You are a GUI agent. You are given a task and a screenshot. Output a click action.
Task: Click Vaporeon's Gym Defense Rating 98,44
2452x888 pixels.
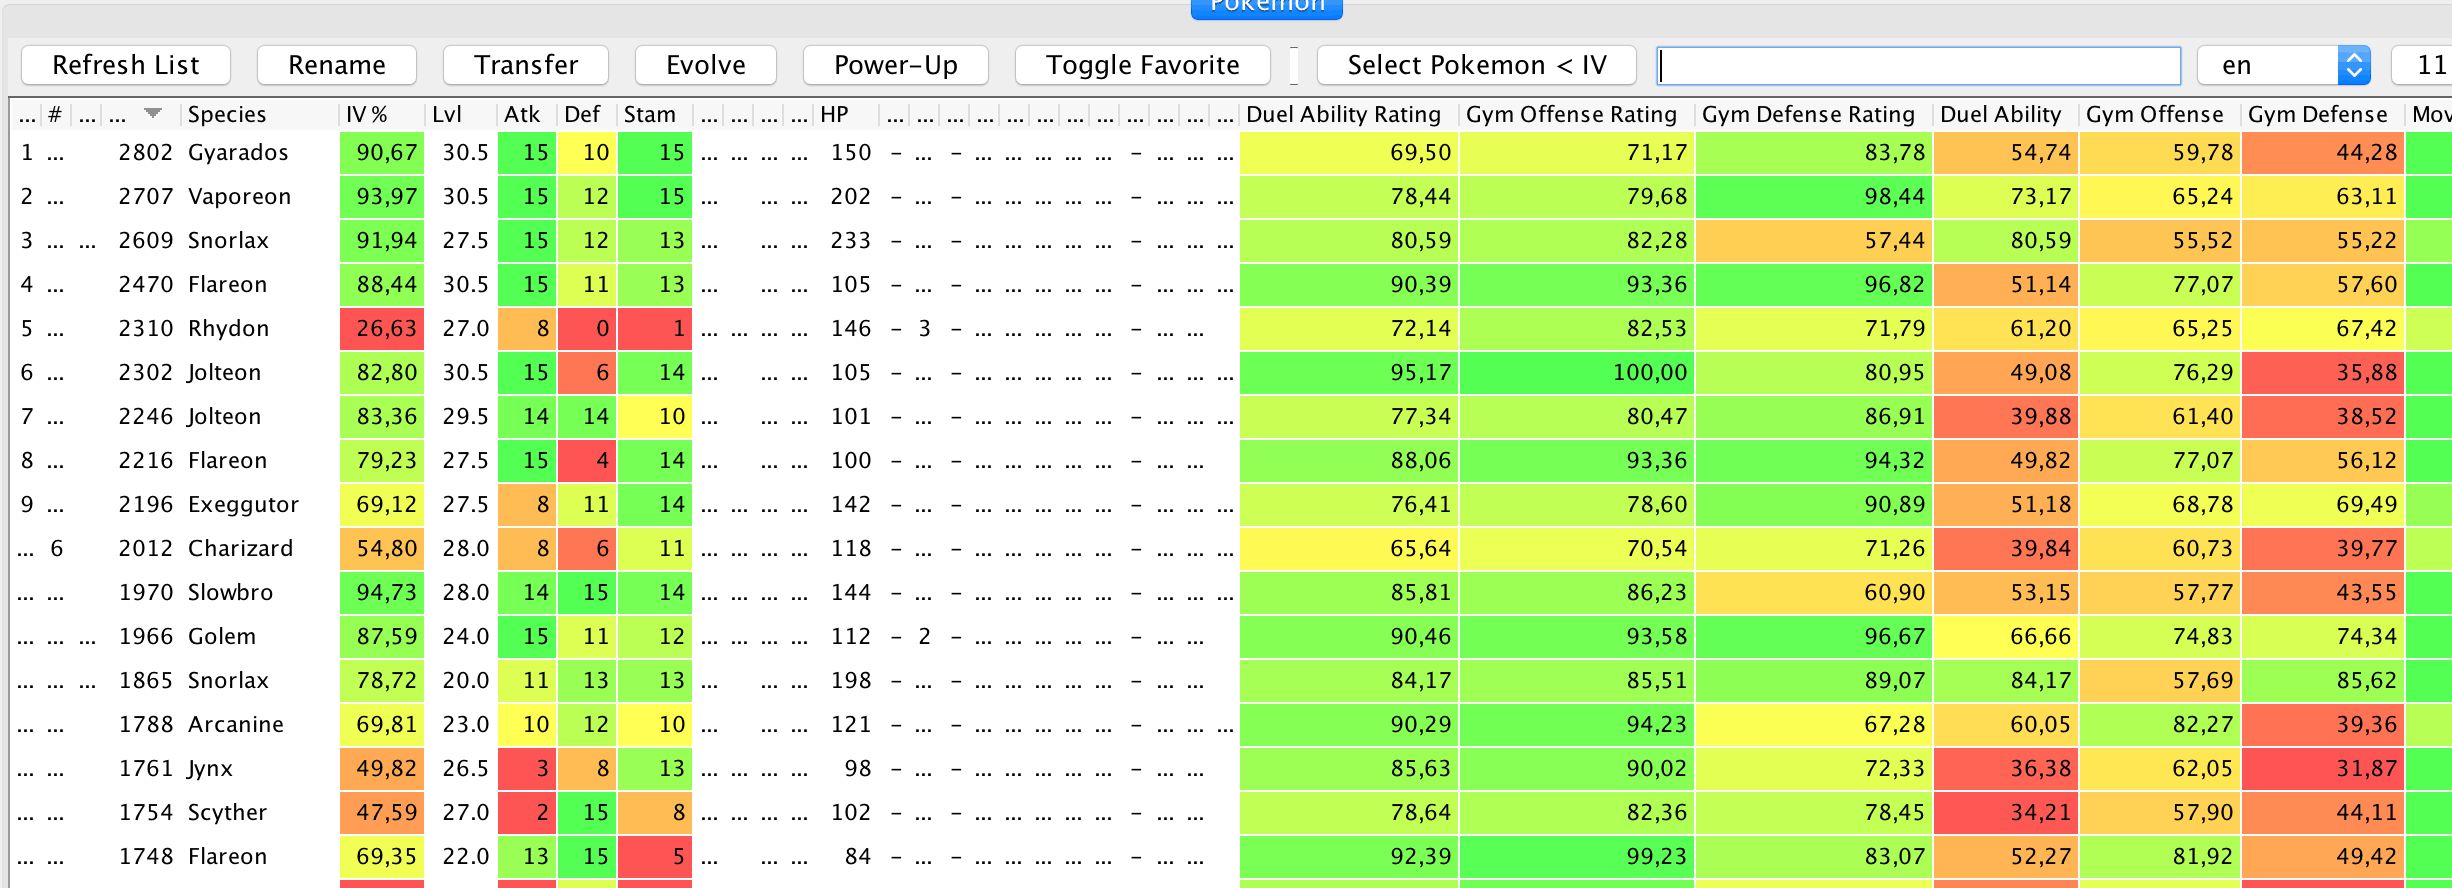[1814, 196]
